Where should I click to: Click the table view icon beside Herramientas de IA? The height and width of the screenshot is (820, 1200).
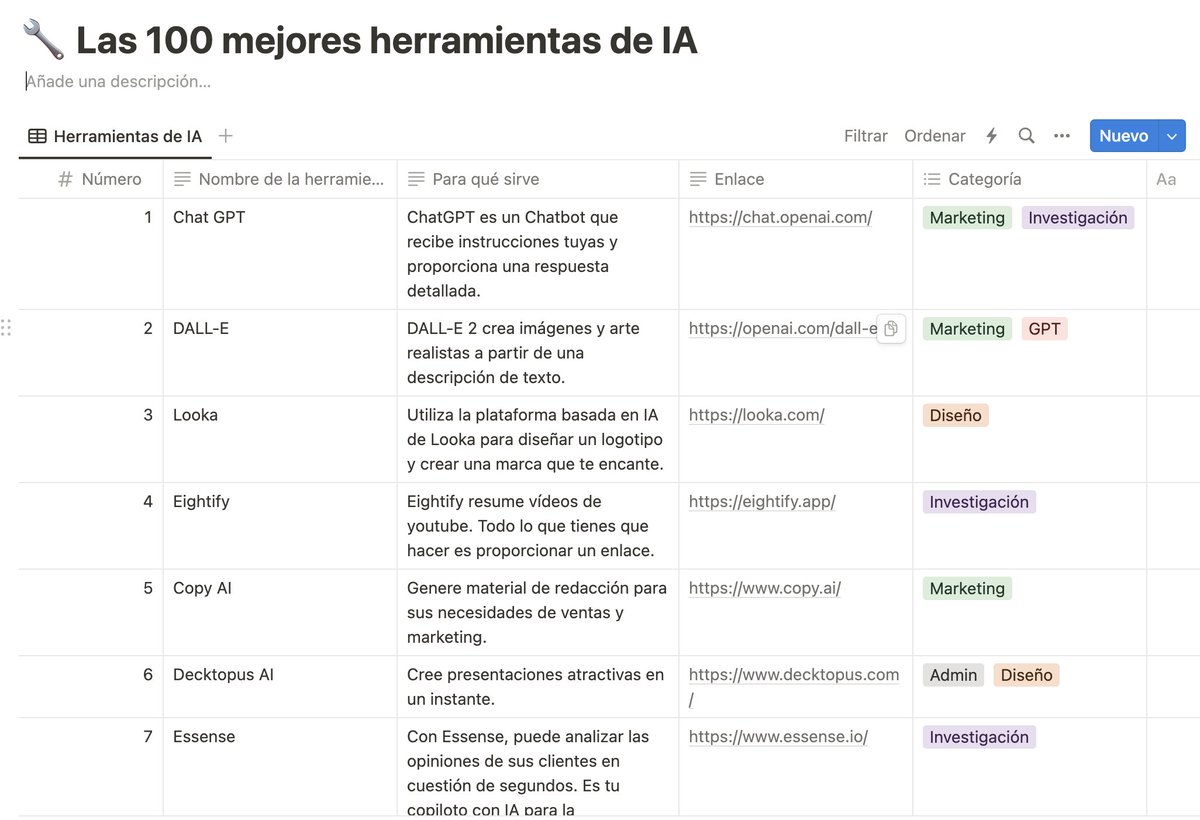[37, 135]
